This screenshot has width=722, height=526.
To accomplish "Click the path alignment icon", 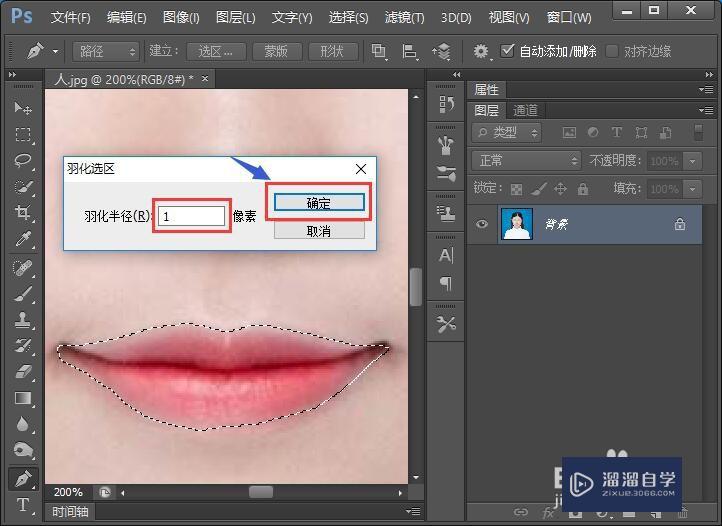I will [409, 51].
